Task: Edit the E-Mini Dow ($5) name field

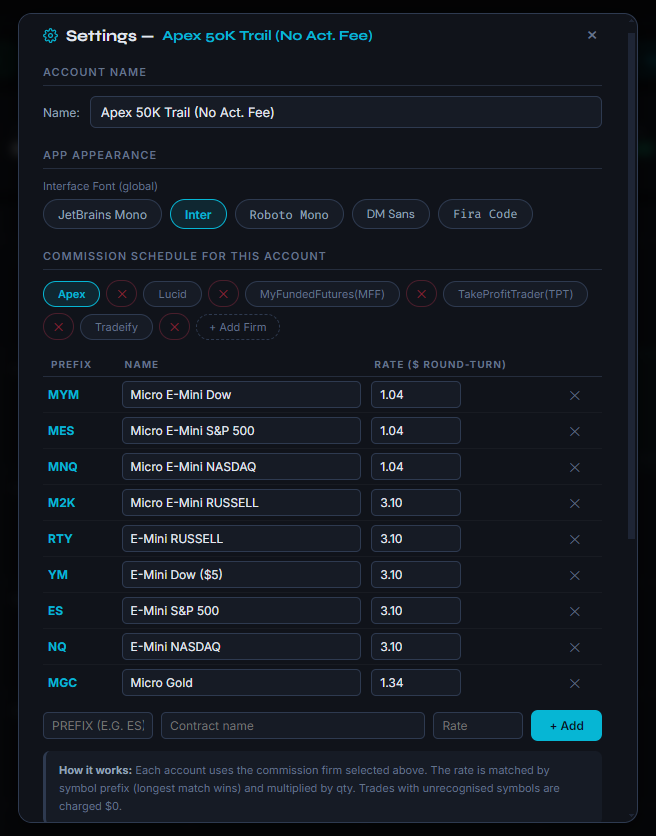Action: [241, 575]
